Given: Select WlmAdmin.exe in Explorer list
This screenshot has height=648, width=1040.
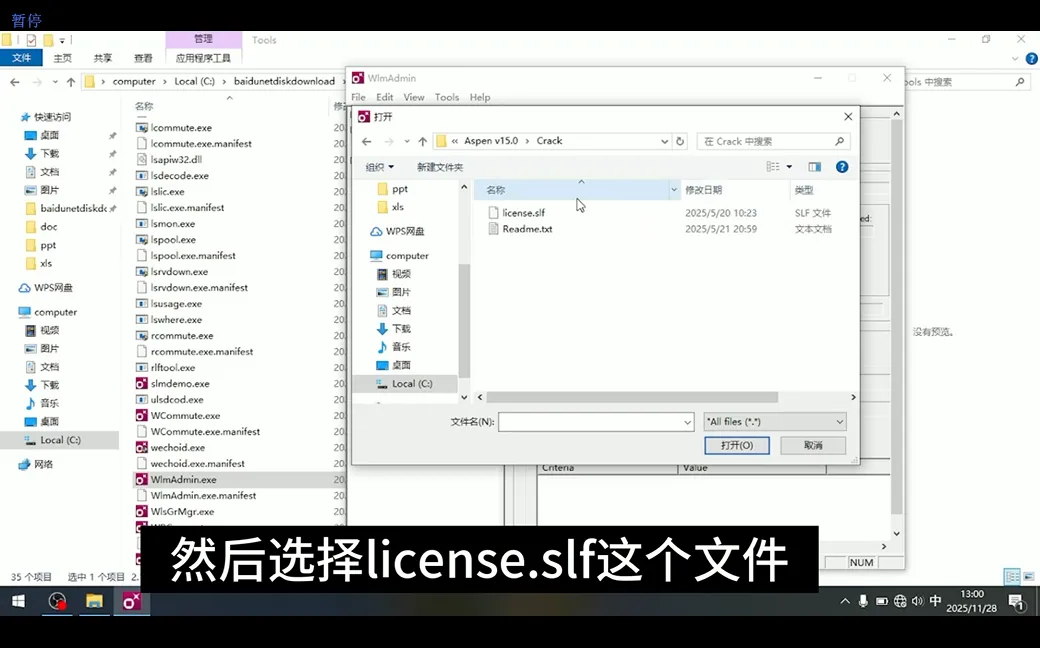Looking at the screenshot, I should click(183, 480).
